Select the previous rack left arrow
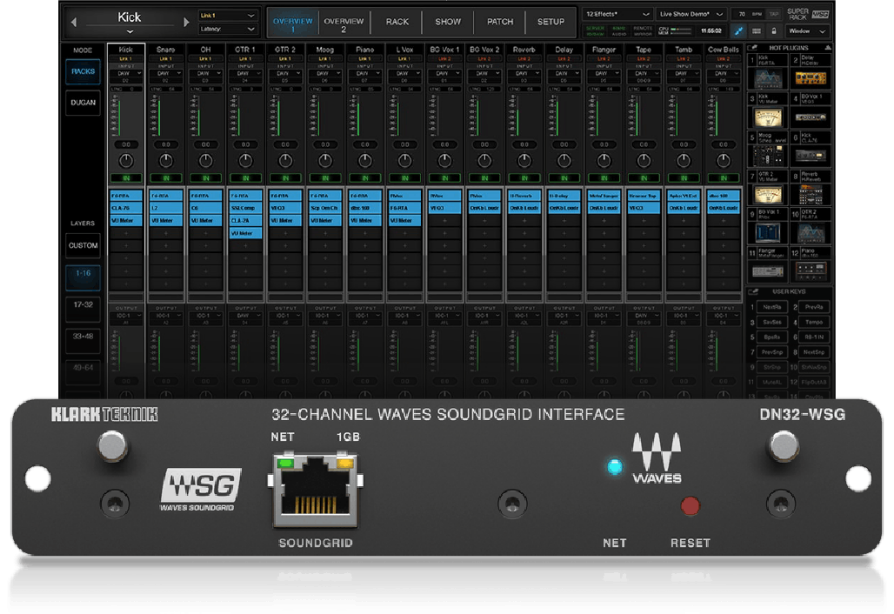 point(74,22)
